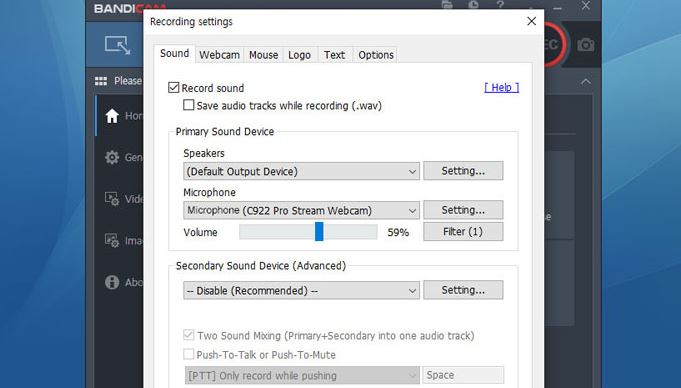Open the Help link
681x388 pixels.
coord(502,88)
